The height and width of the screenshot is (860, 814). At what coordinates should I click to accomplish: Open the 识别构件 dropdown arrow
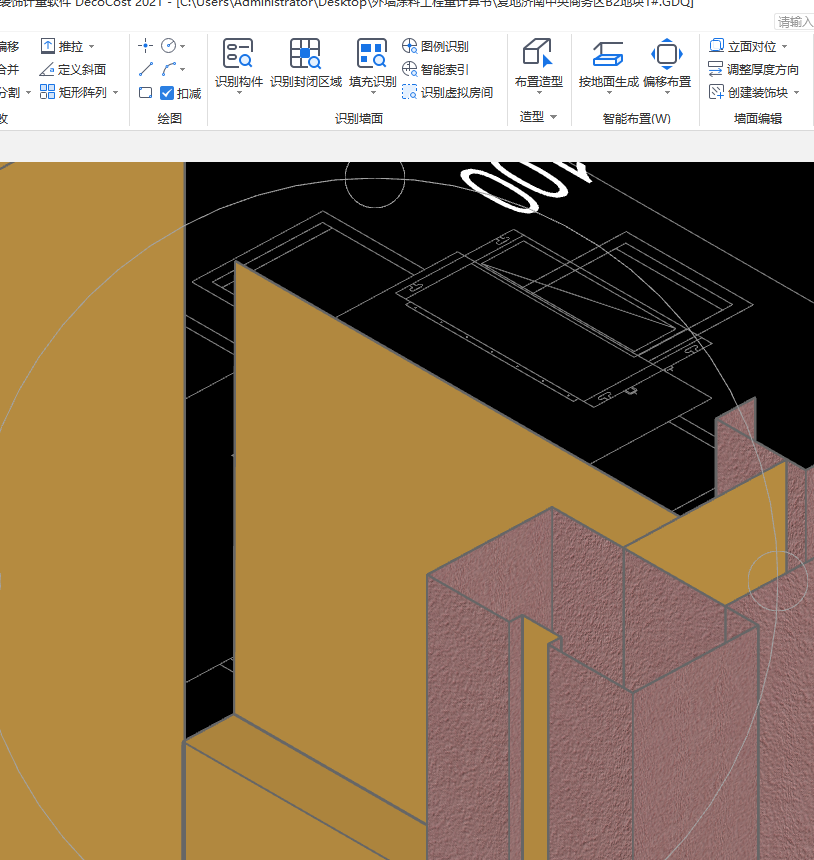pyautogui.click(x=239, y=93)
